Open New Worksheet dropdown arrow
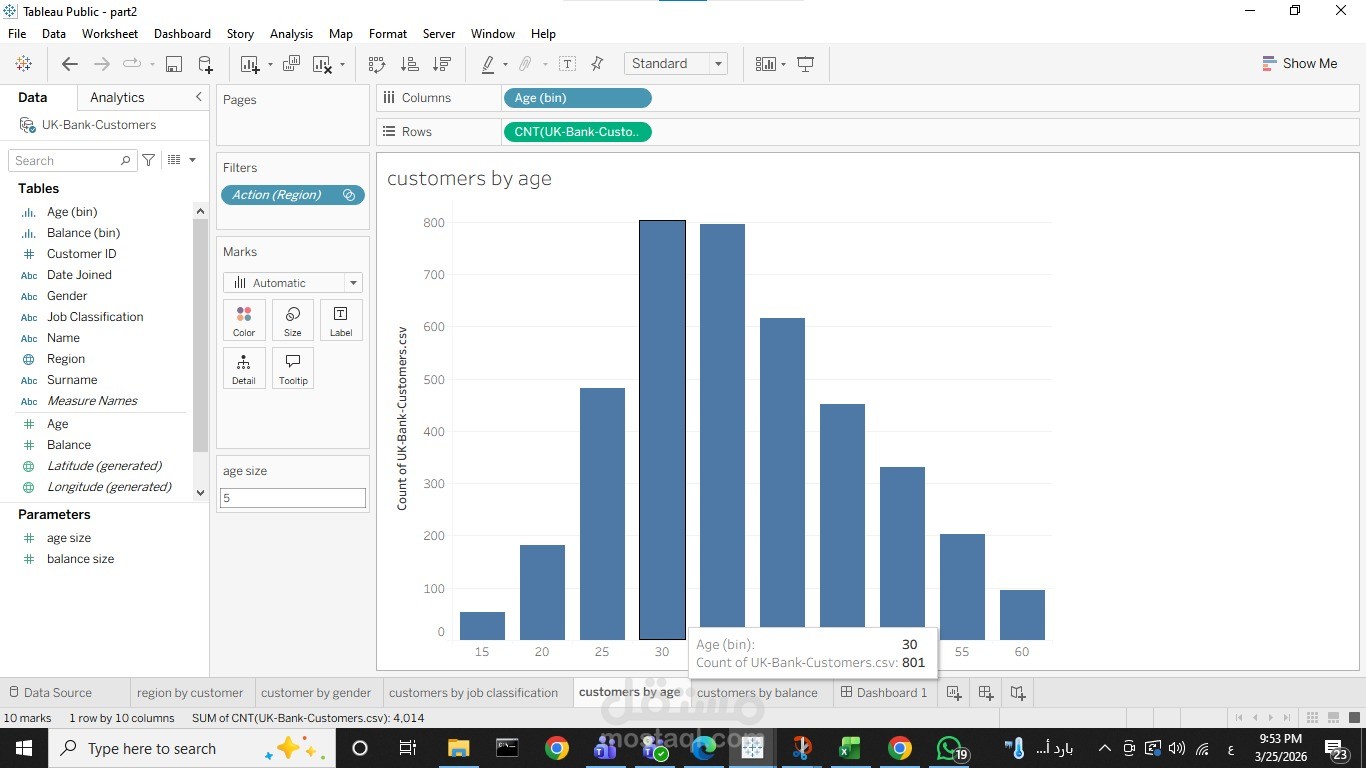This screenshot has width=1366, height=768. [270, 65]
